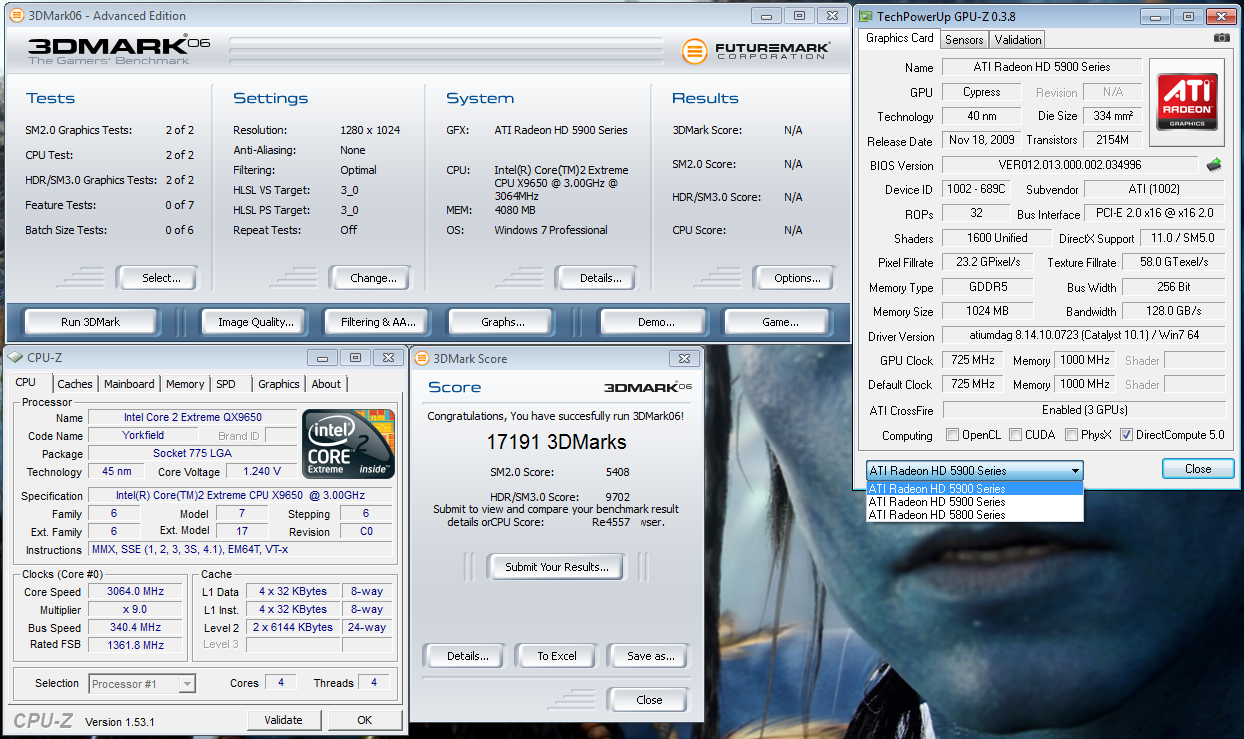Click the Validate button in CPU-Z
Screen dimensions: 1244x739
click(283, 720)
